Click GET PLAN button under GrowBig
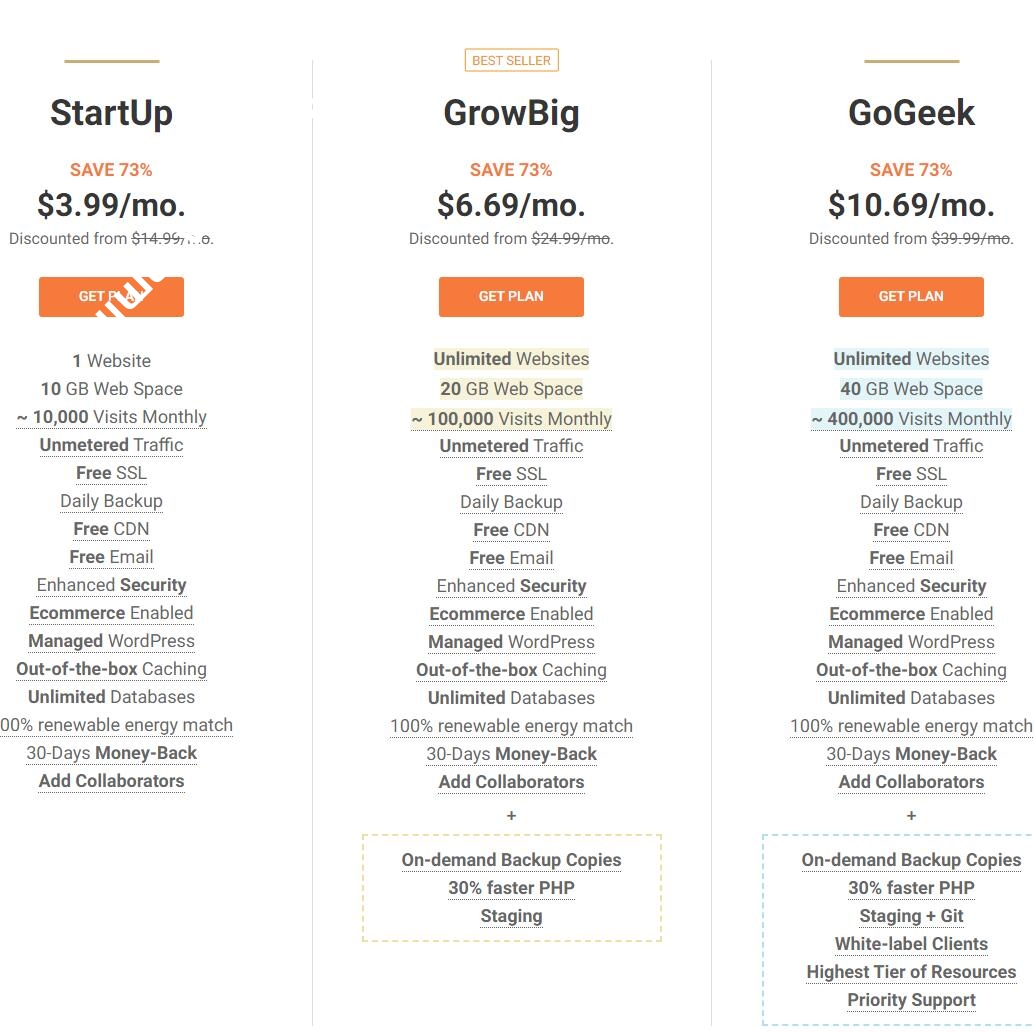This screenshot has height=1032, width=1034. (x=511, y=297)
